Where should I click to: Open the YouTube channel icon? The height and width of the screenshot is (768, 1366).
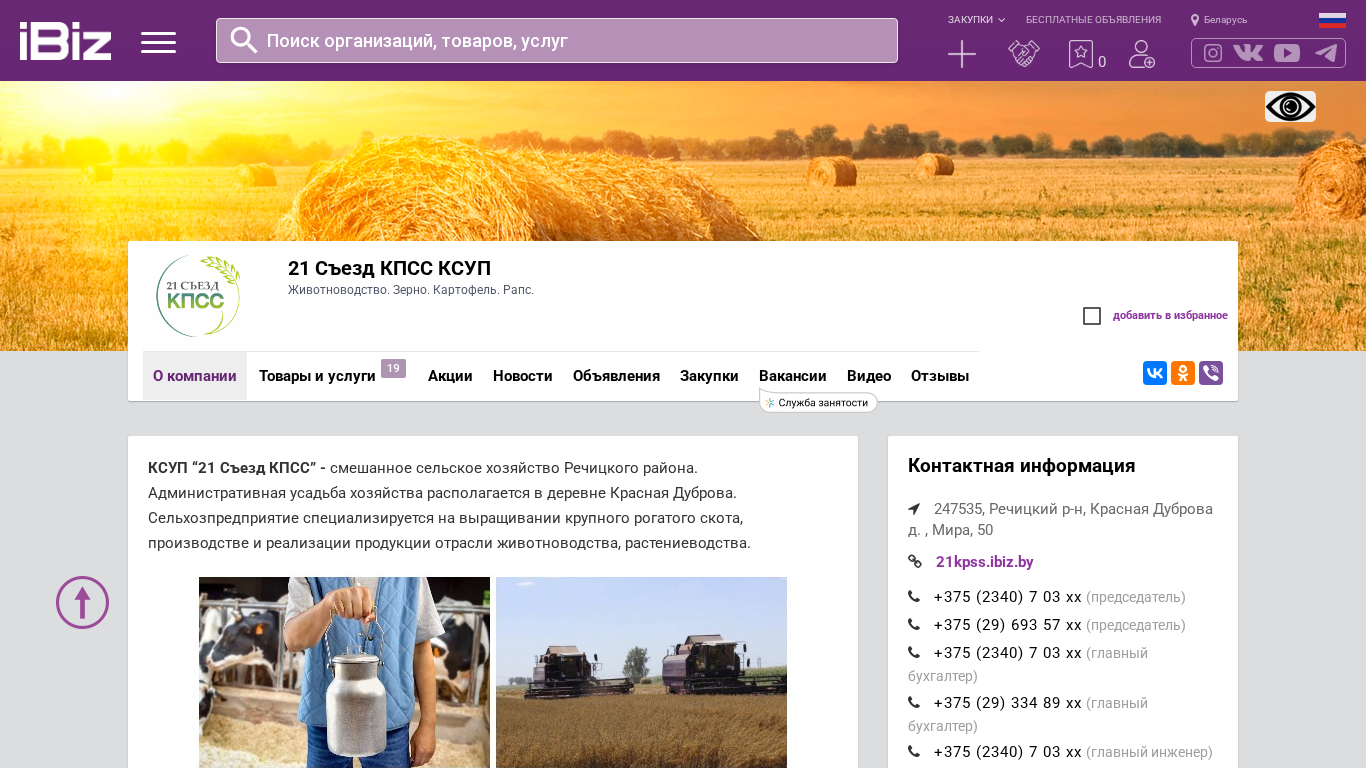point(1287,53)
